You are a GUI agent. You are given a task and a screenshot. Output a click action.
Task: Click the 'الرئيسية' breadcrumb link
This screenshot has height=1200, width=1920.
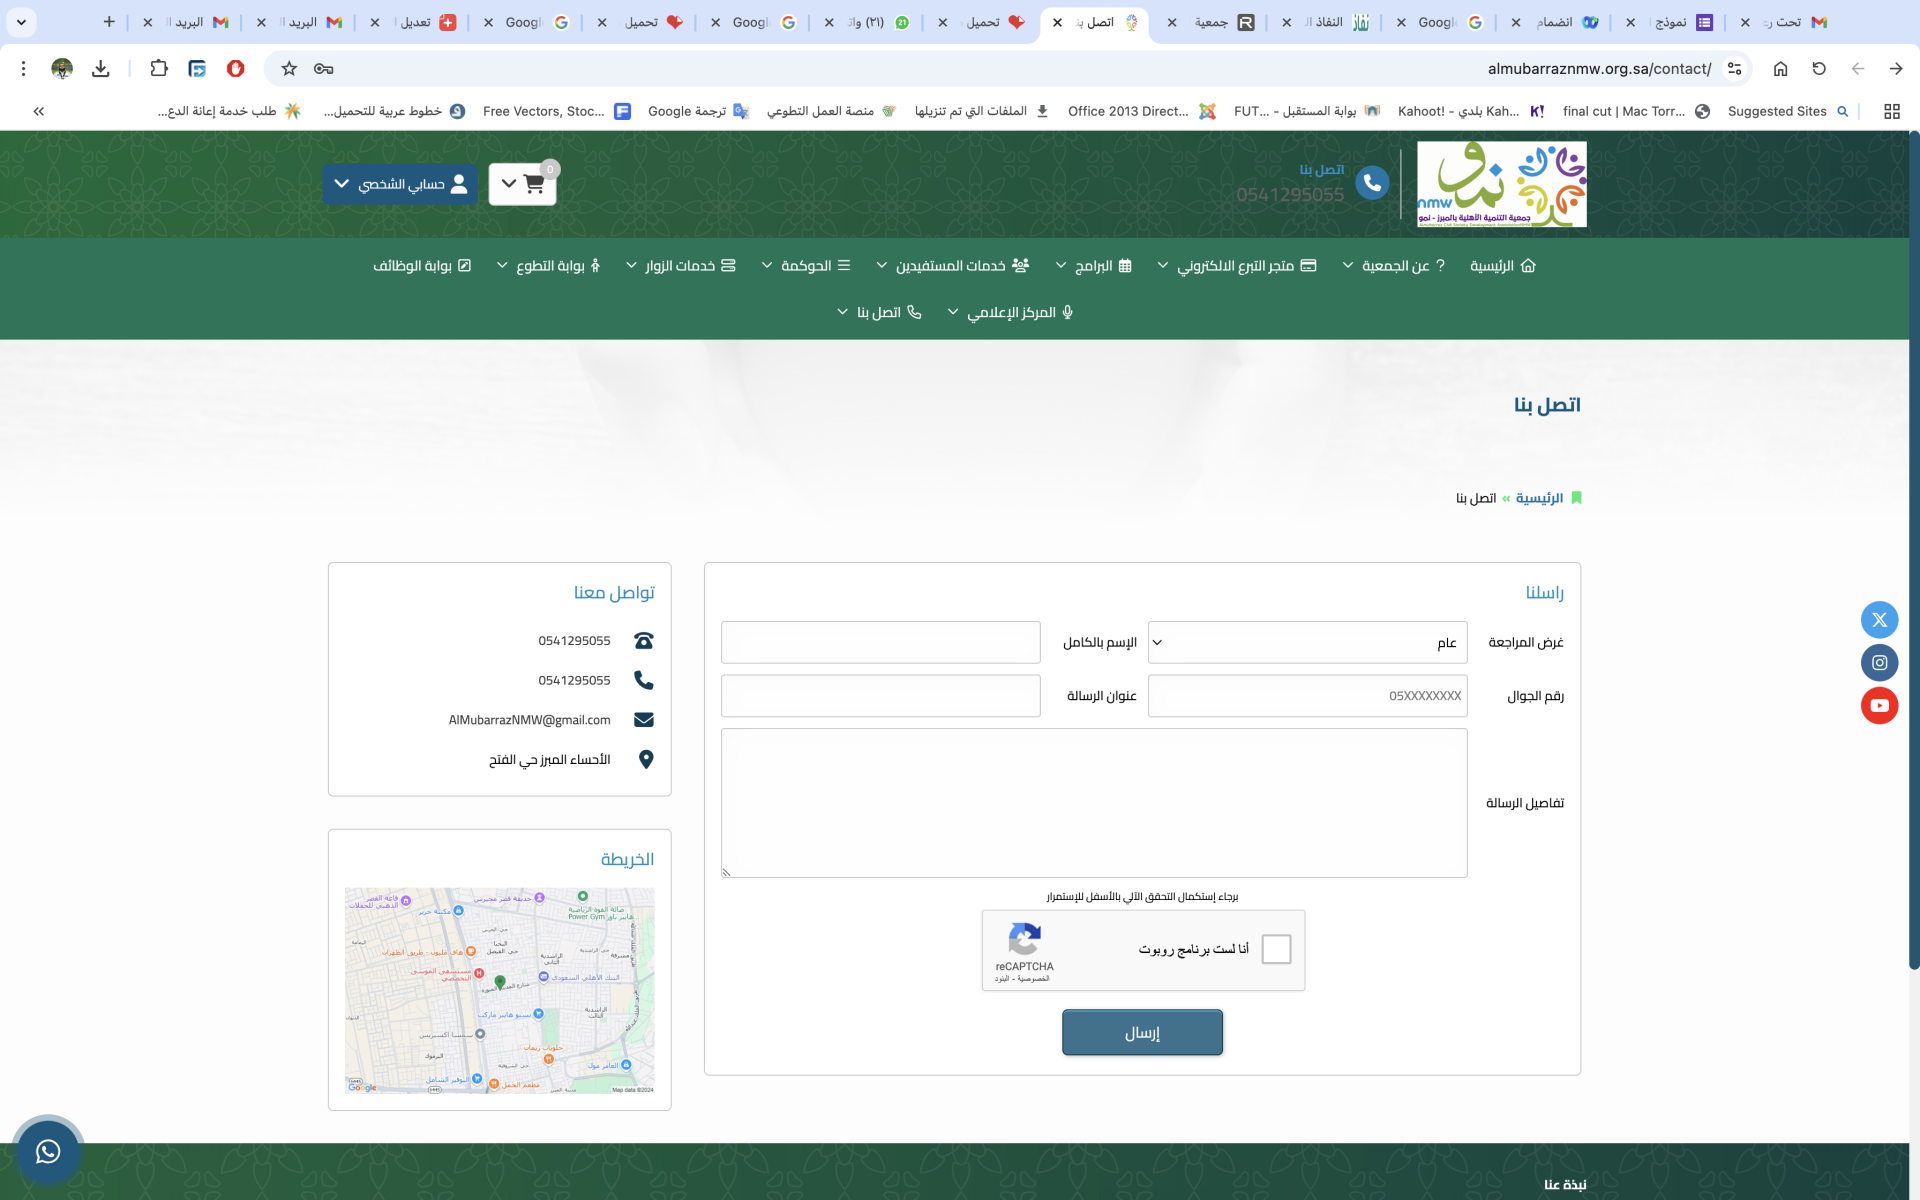1539,498
